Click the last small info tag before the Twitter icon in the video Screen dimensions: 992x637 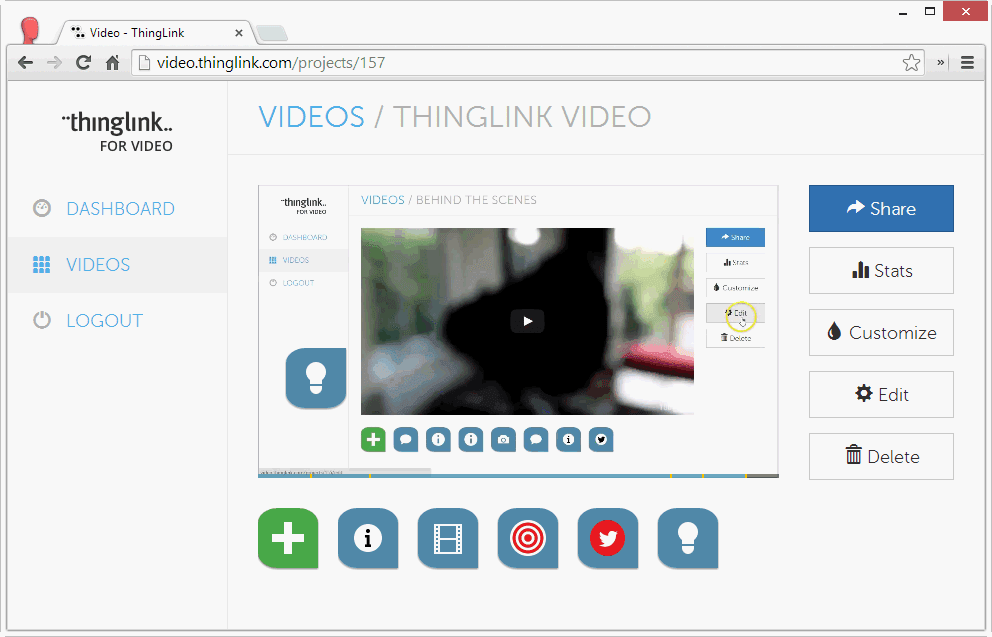pyautogui.click(x=568, y=440)
